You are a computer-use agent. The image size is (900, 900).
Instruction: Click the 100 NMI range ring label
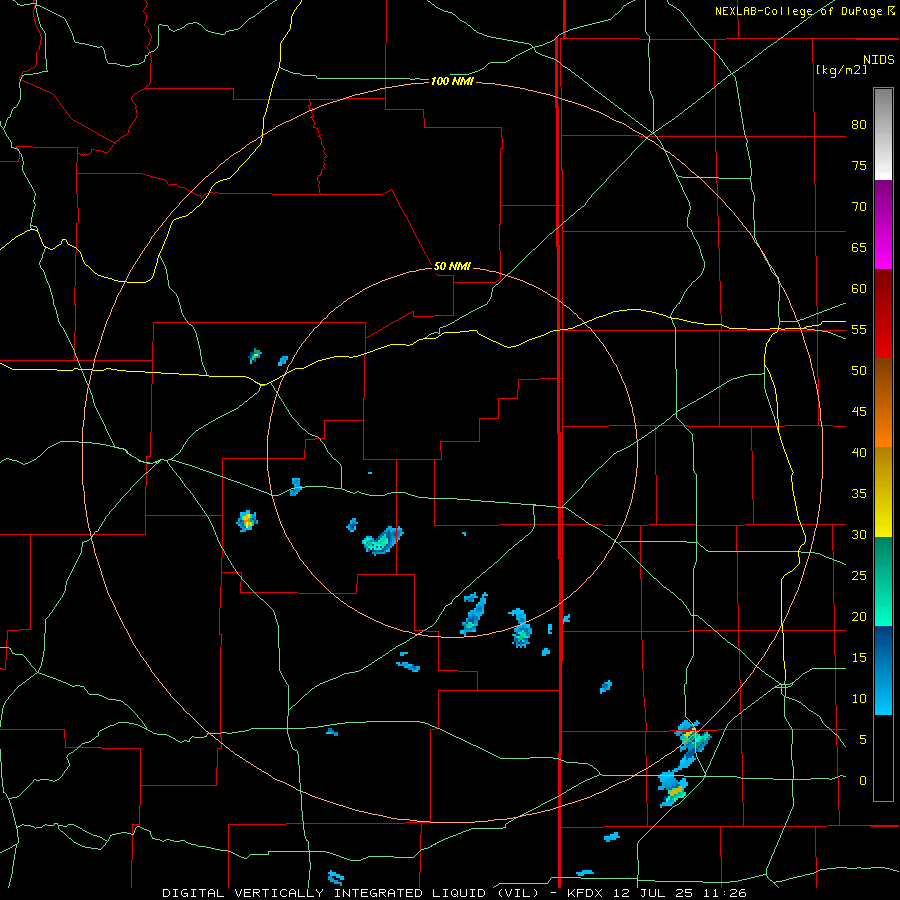[x=452, y=82]
